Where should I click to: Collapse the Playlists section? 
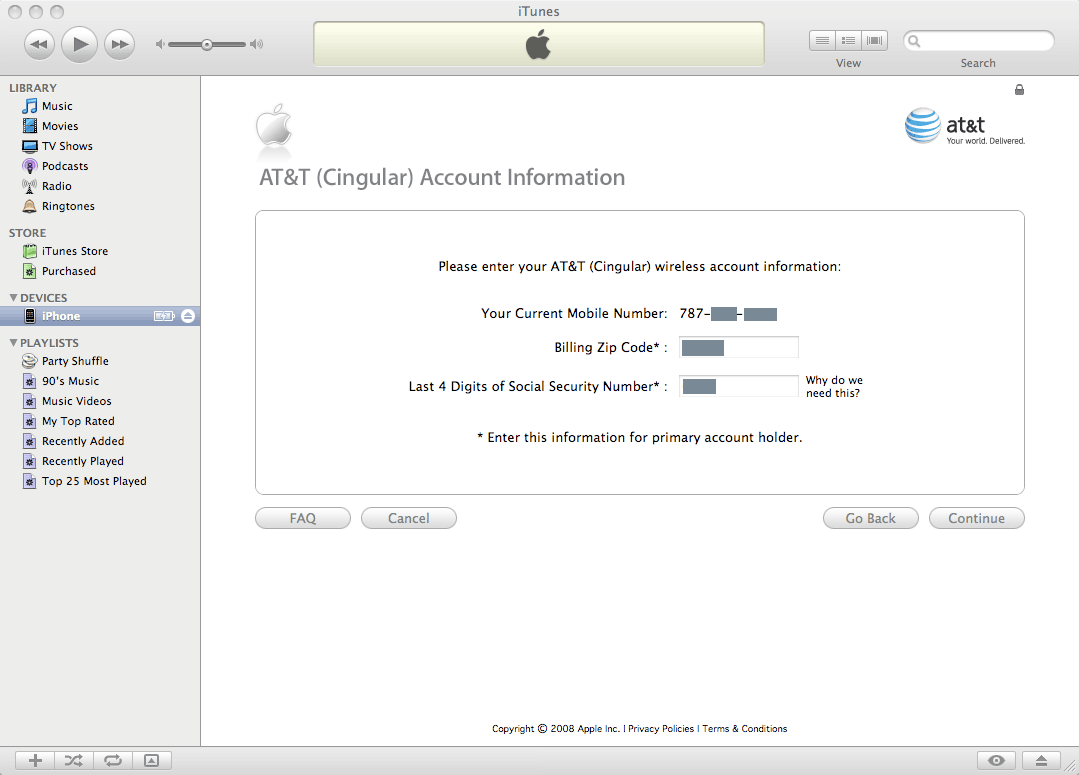(13, 343)
